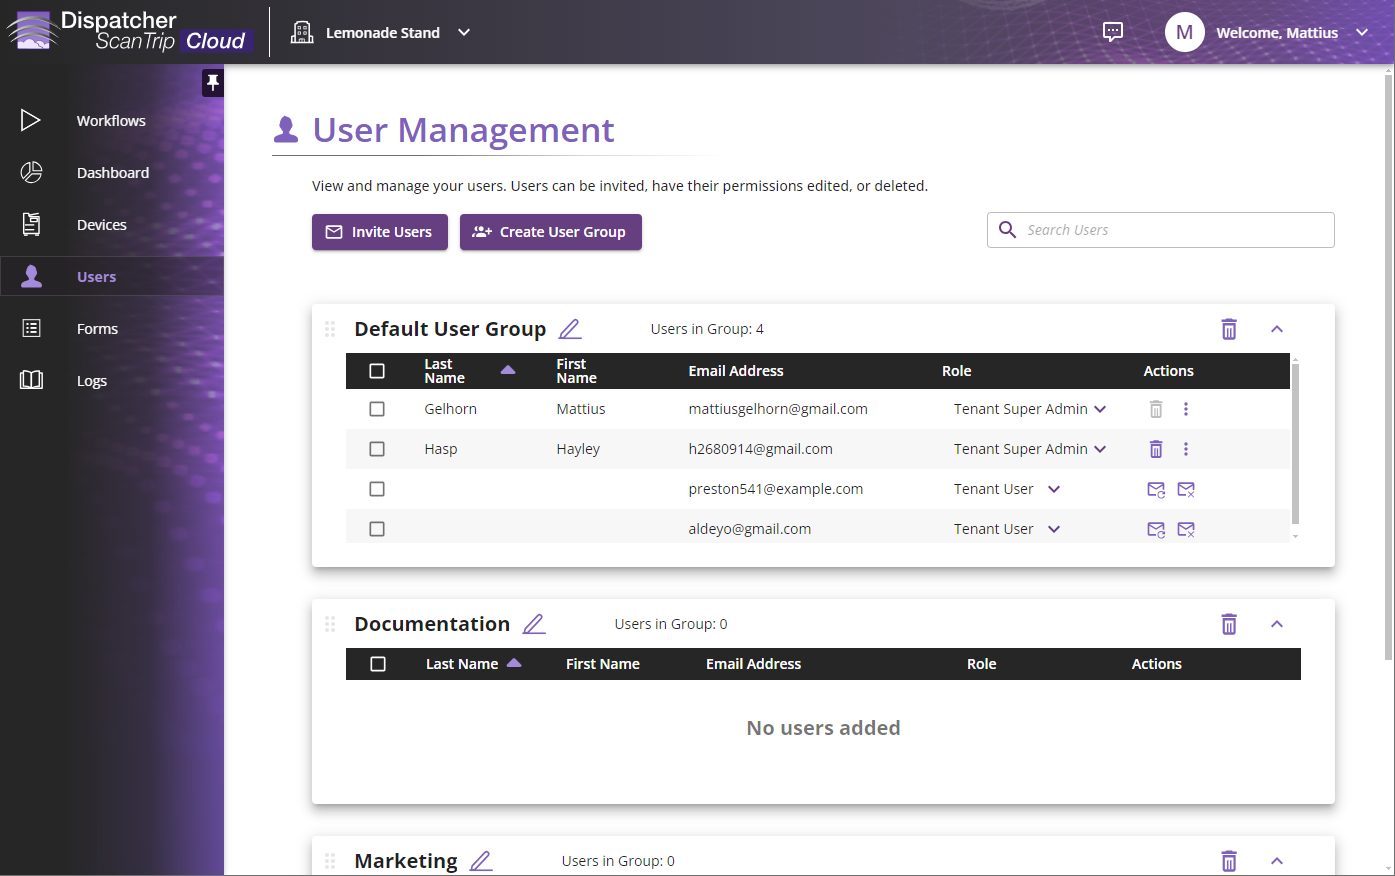Screen dimensions: 1395x876
Task: Click the Default User Group table scrollbar
Action: (1295, 443)
